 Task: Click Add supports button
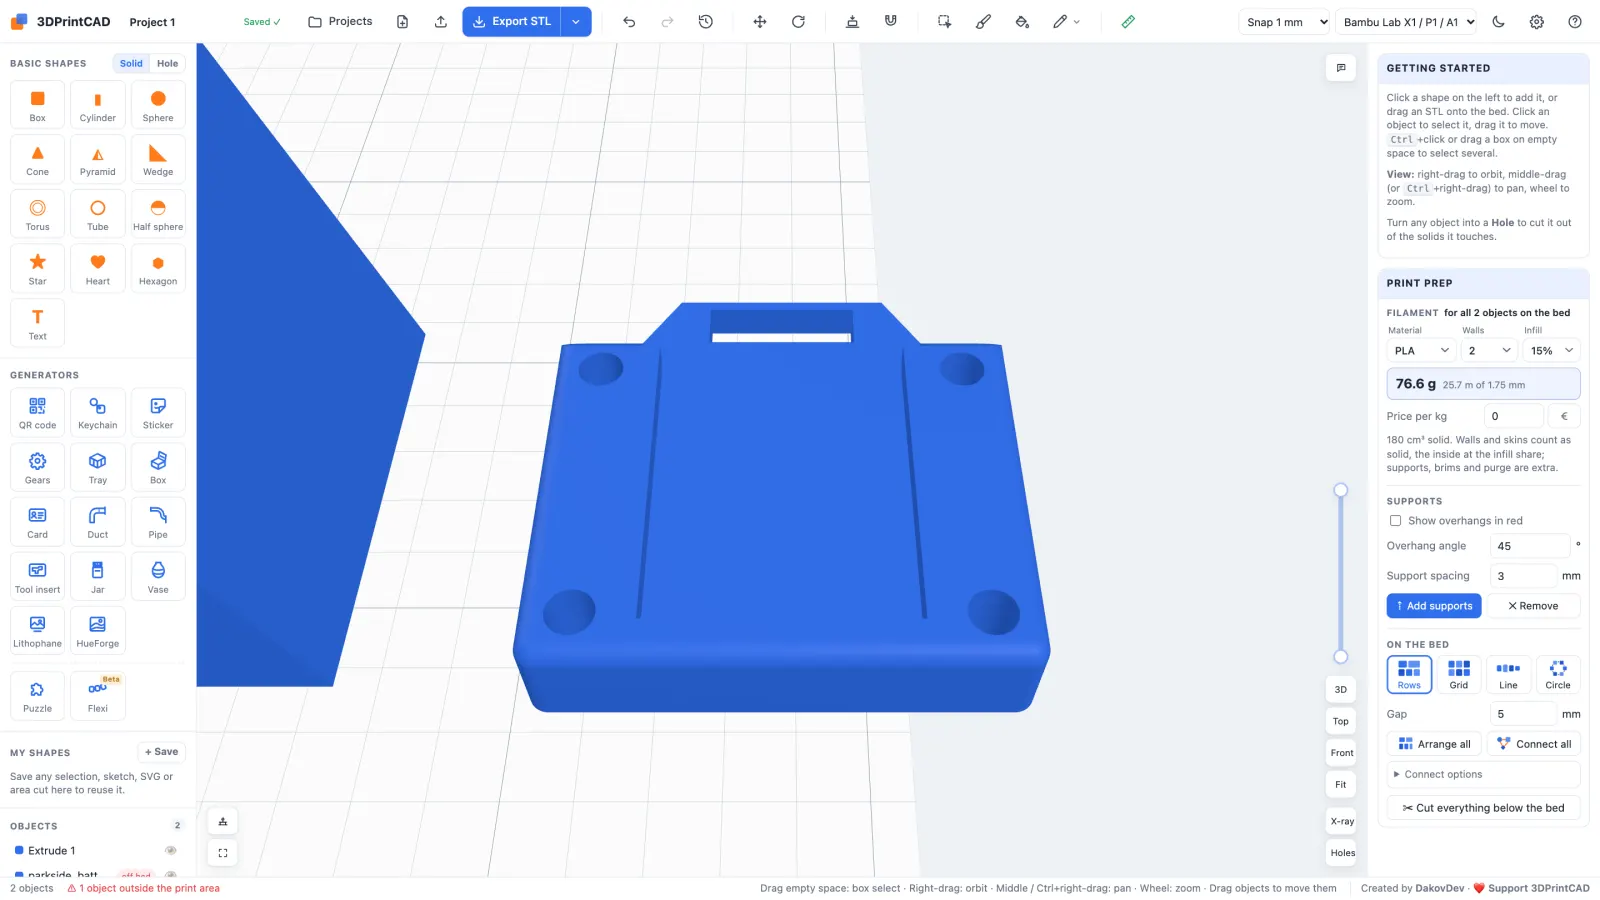coord(1434,606)
